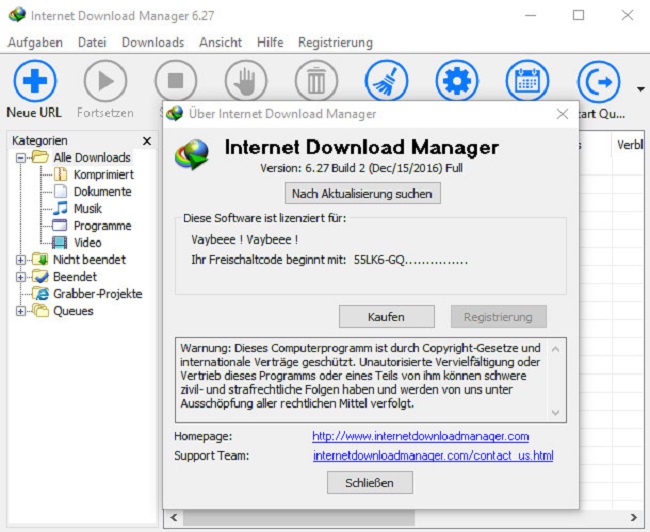This screenshot has width=650, height=532.
Task: Click the Start Queue arrow icon
Action: tap(599, 81)
